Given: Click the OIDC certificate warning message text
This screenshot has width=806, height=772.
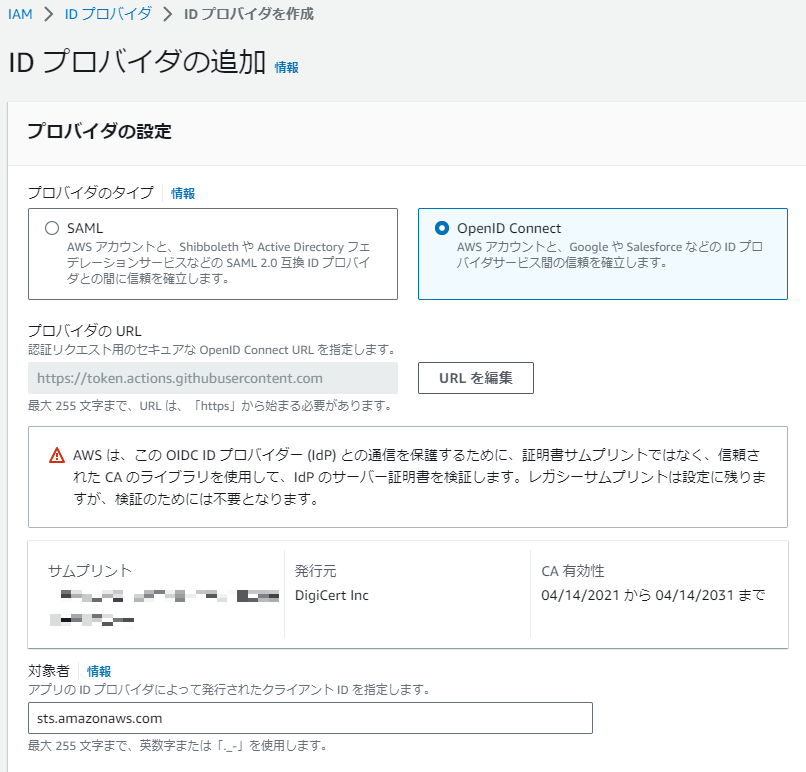Looking at the screenshot, I should point(419,477).
